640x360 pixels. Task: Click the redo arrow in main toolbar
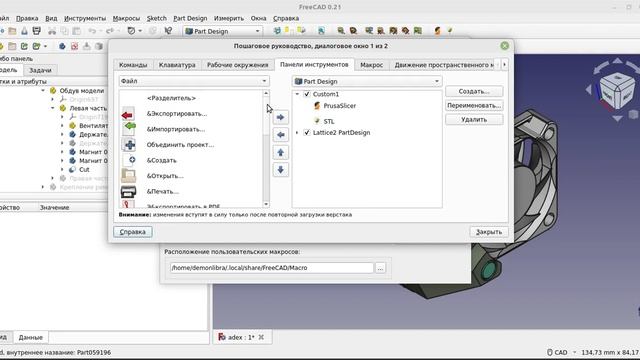(x=109, y=31)
